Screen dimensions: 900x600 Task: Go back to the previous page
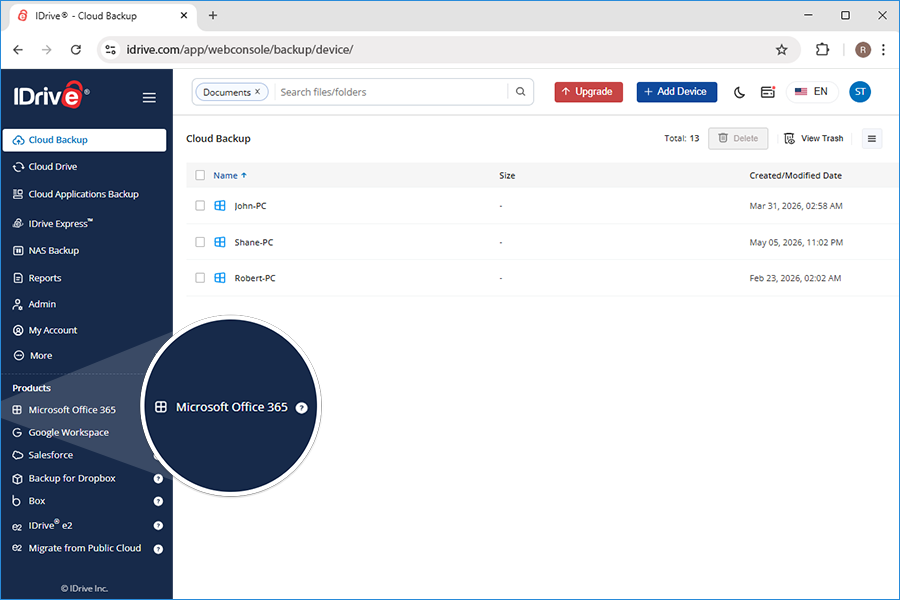18,50
